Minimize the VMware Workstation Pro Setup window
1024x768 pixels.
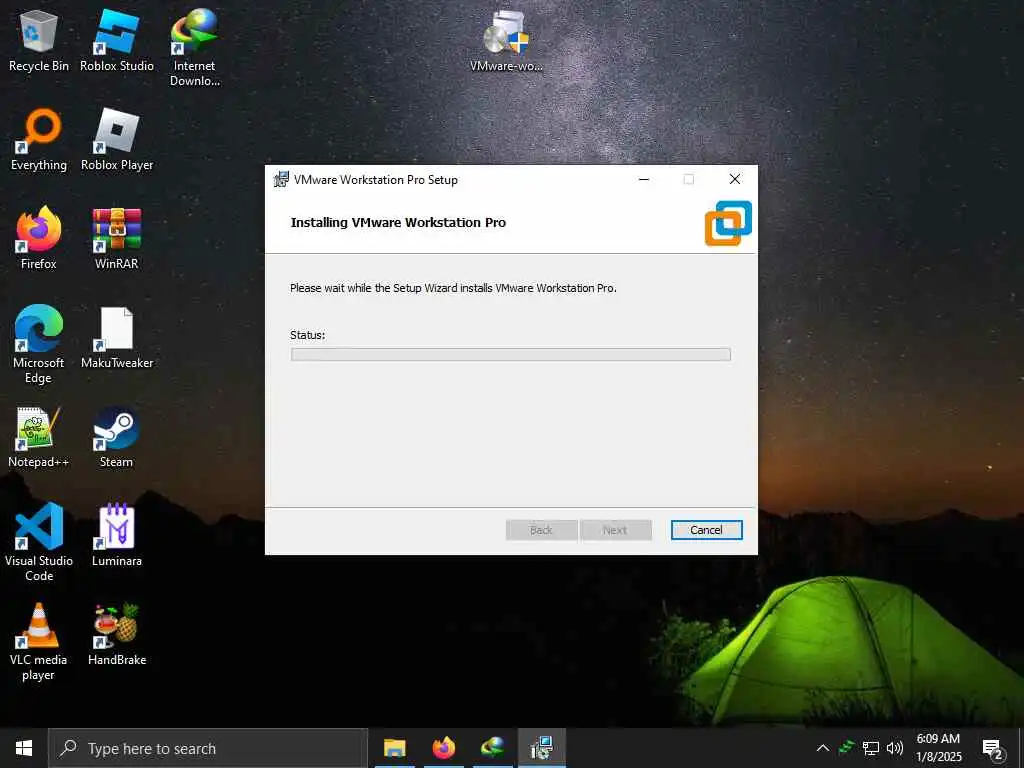644,180
